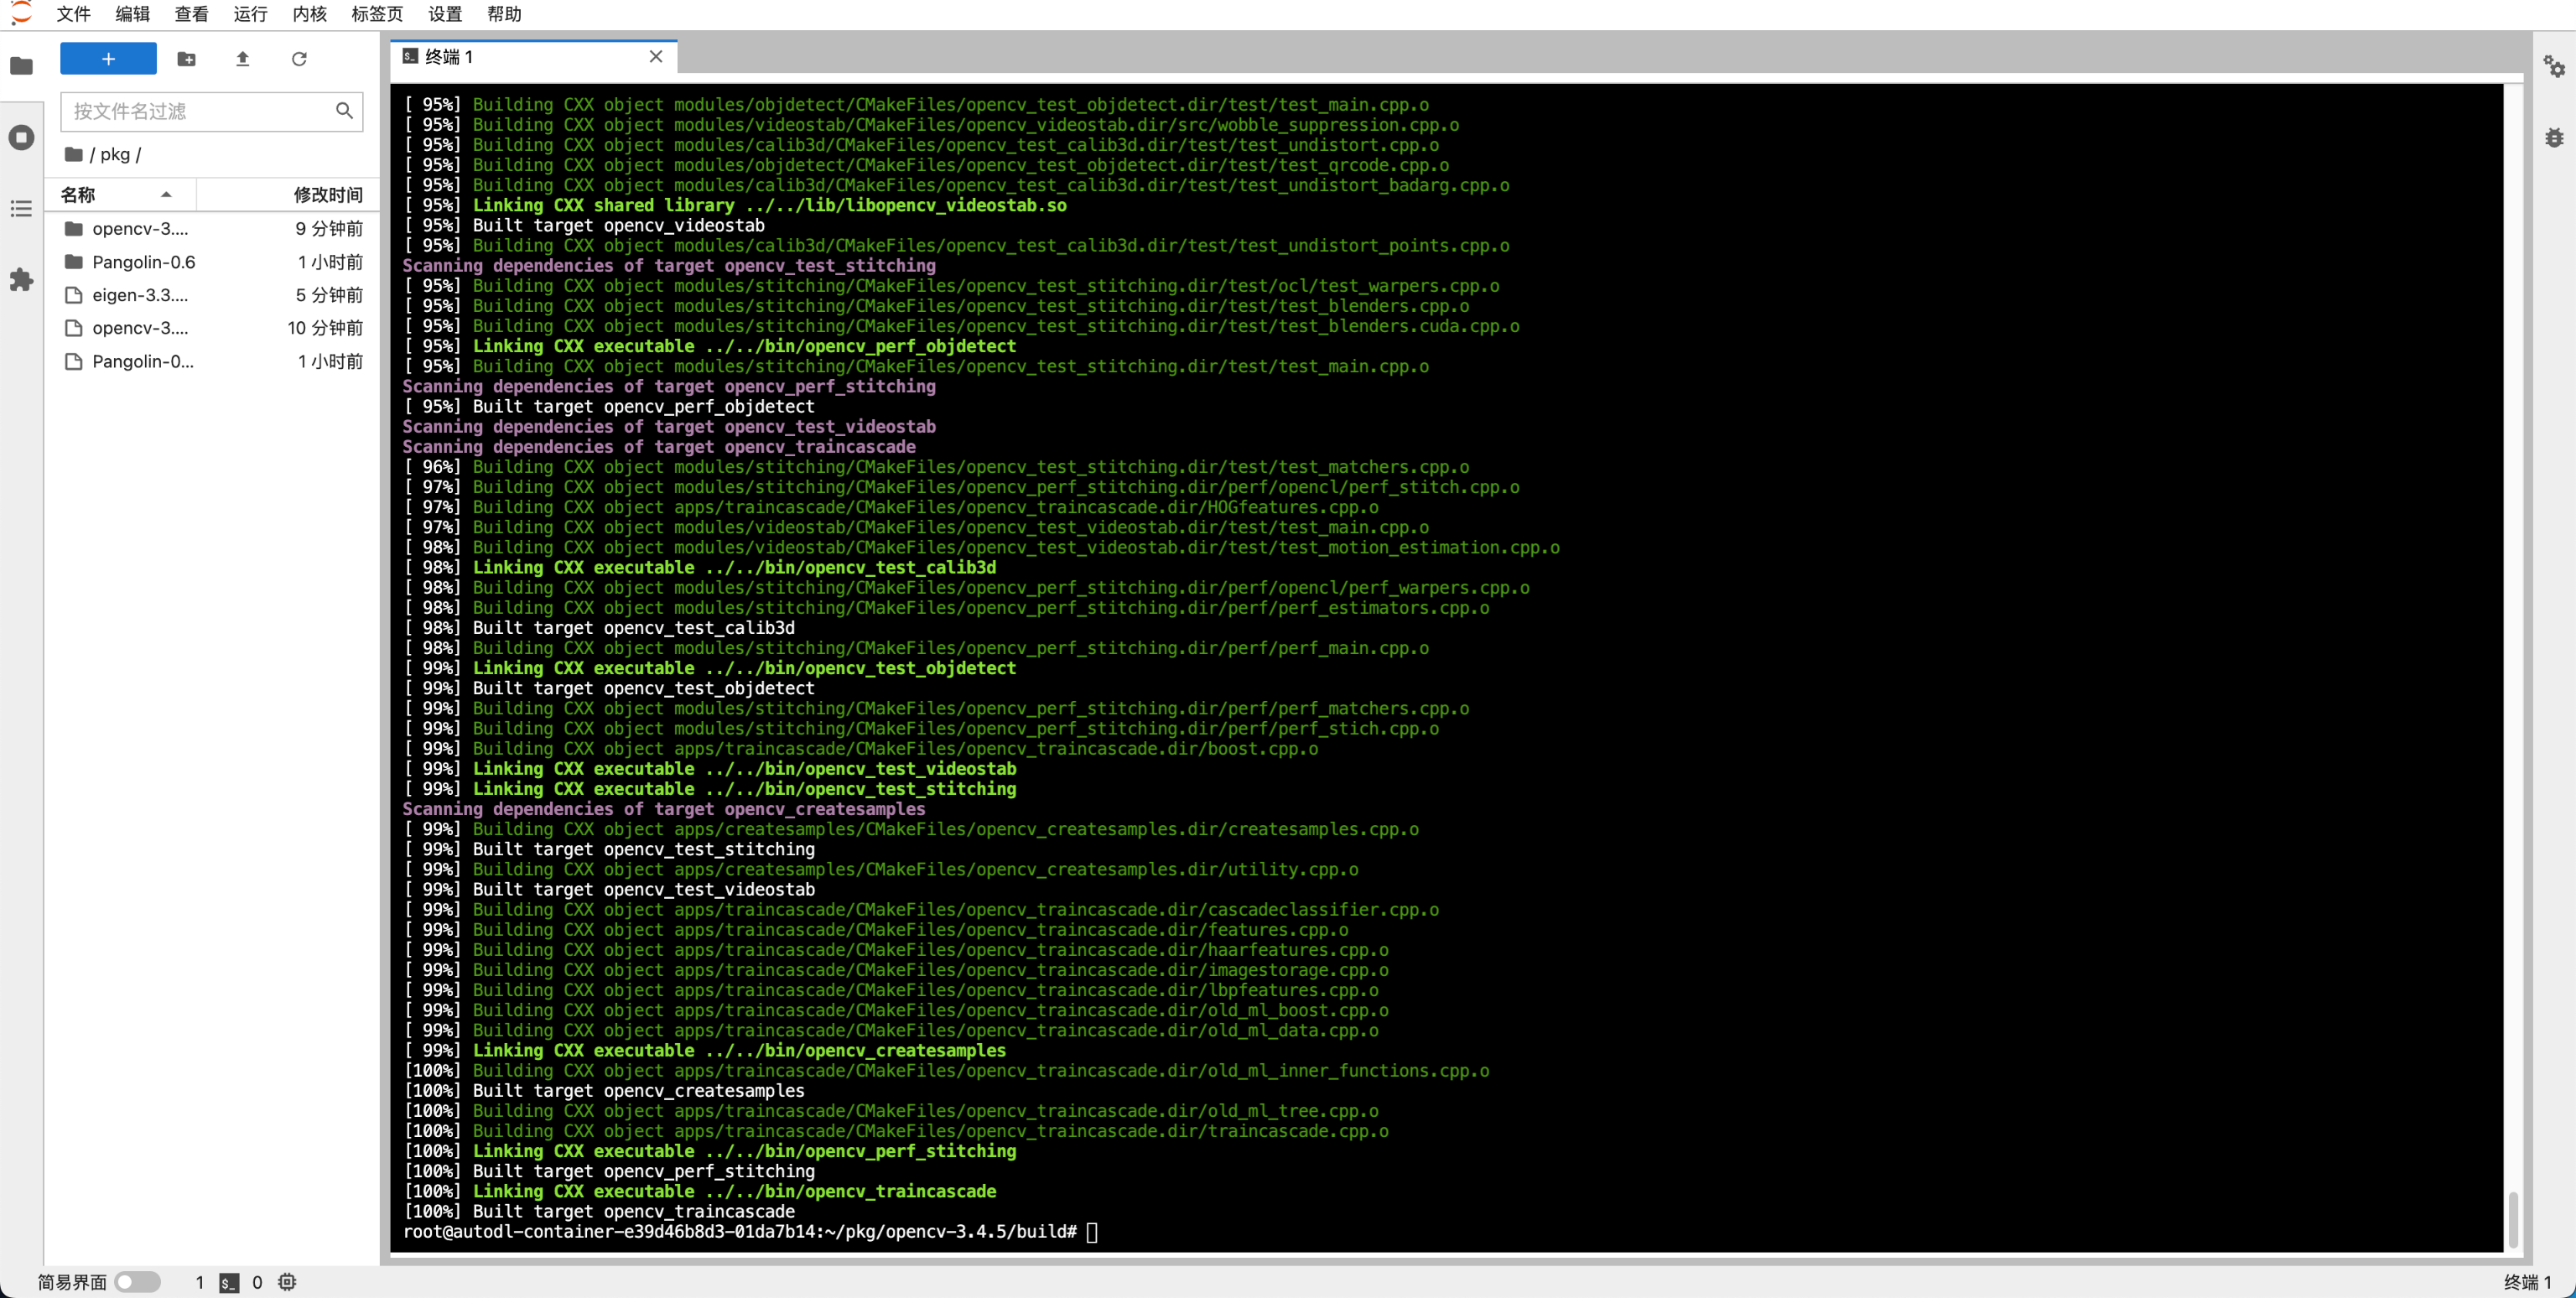
Task: Click the Jupyter logo icon
Action: 21,13
